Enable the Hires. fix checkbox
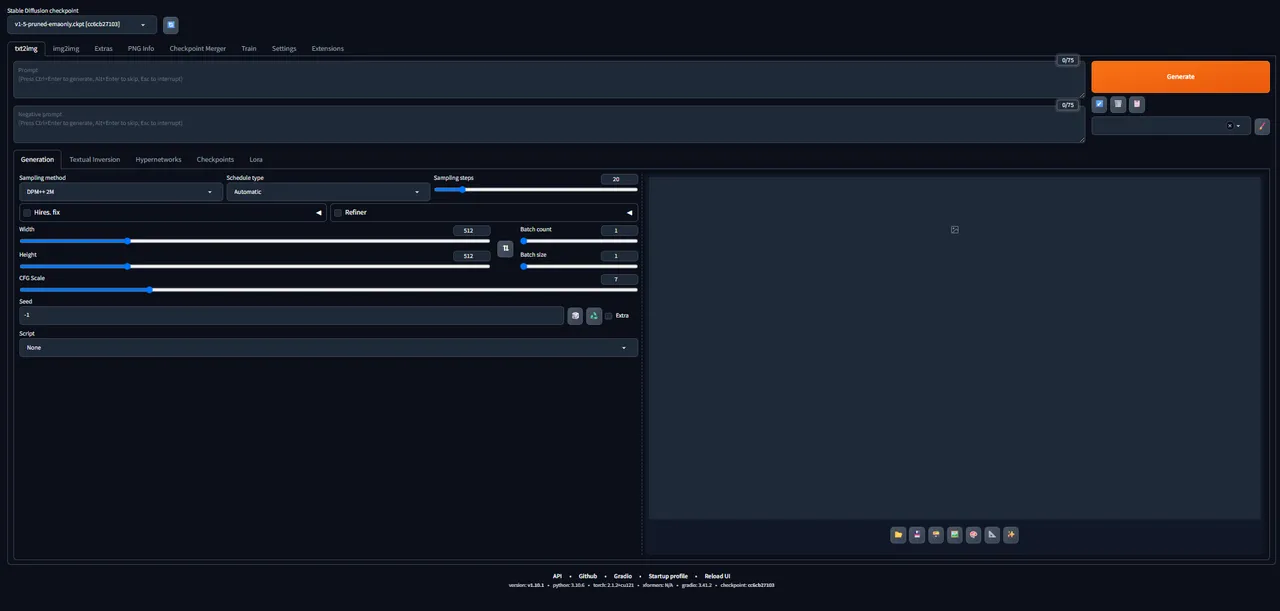 tap(27, 213)
